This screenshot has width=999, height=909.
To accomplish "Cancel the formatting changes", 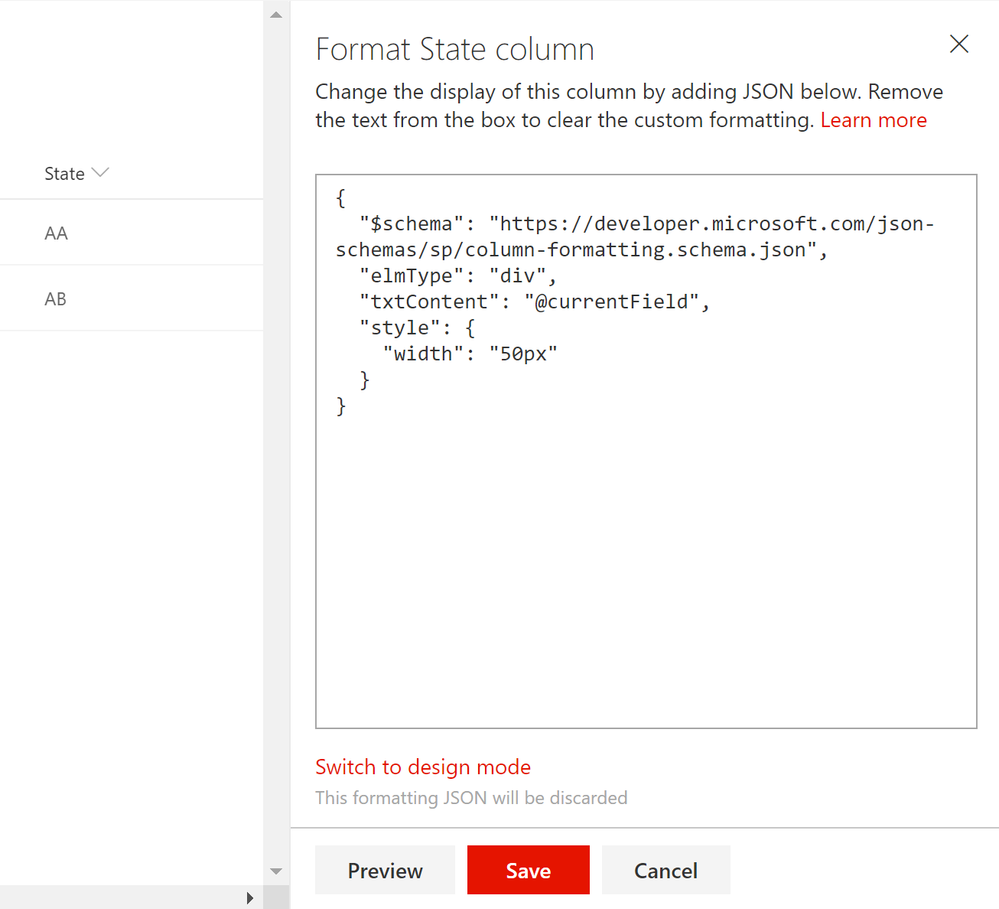I will (x=666, y=870).
